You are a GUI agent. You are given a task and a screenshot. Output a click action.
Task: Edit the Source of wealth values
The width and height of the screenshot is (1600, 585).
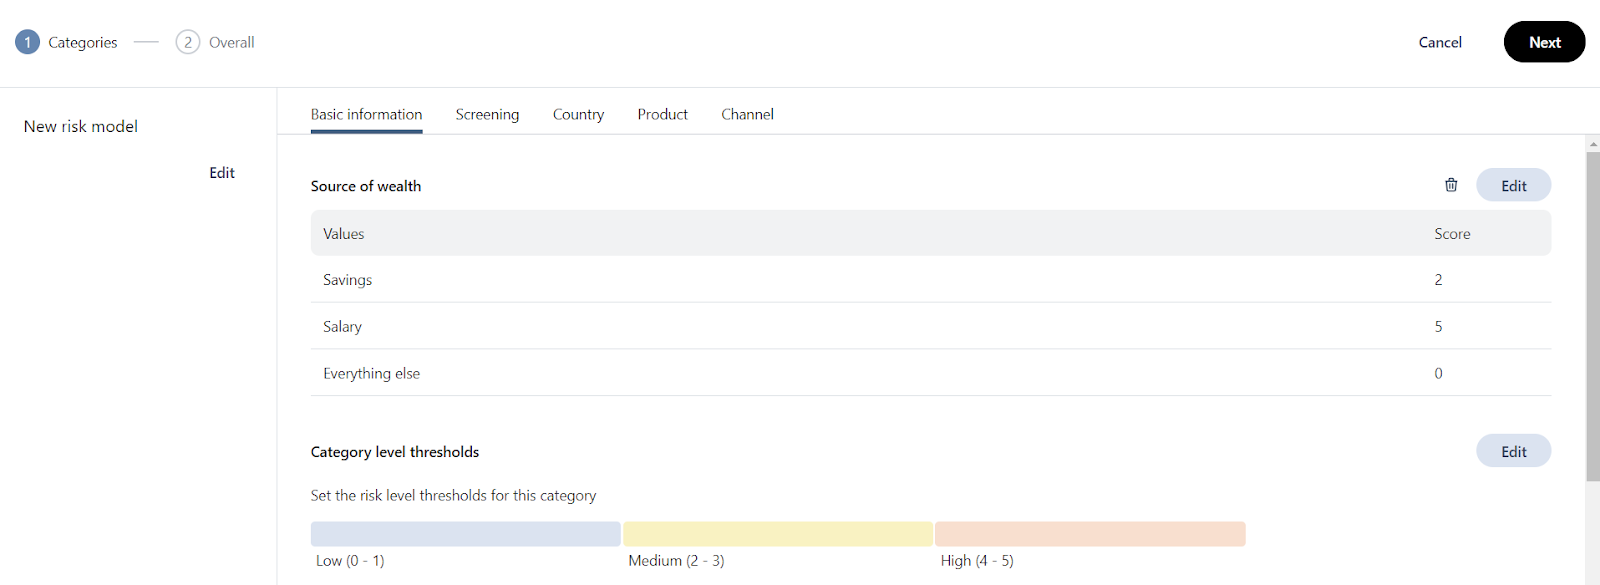point(1513,185)
